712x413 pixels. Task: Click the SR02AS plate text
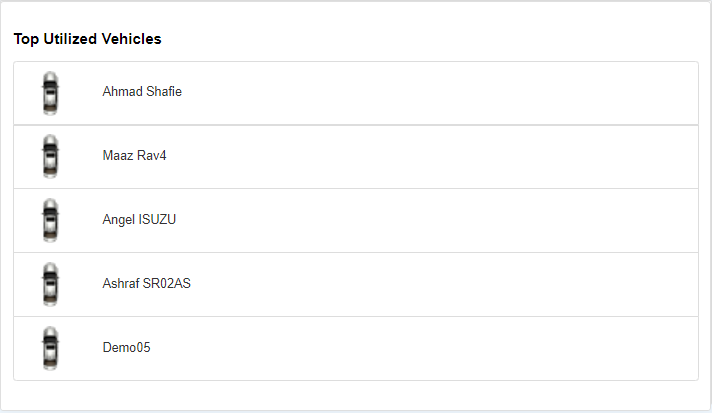point(167,284)
